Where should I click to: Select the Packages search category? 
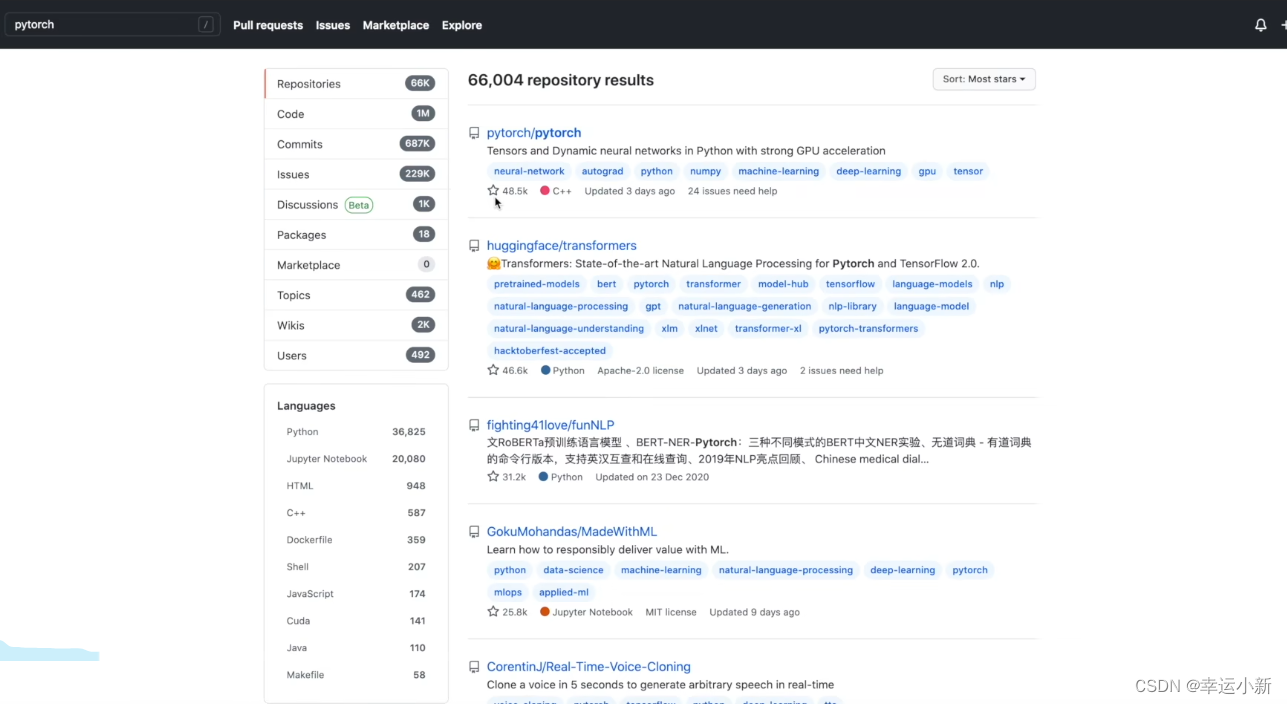point(356,235)
